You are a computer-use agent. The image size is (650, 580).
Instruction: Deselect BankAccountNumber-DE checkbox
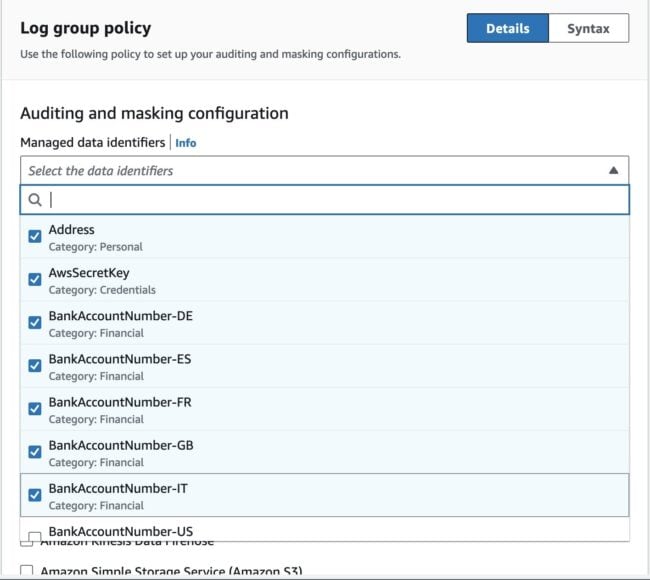pos(35,323)
